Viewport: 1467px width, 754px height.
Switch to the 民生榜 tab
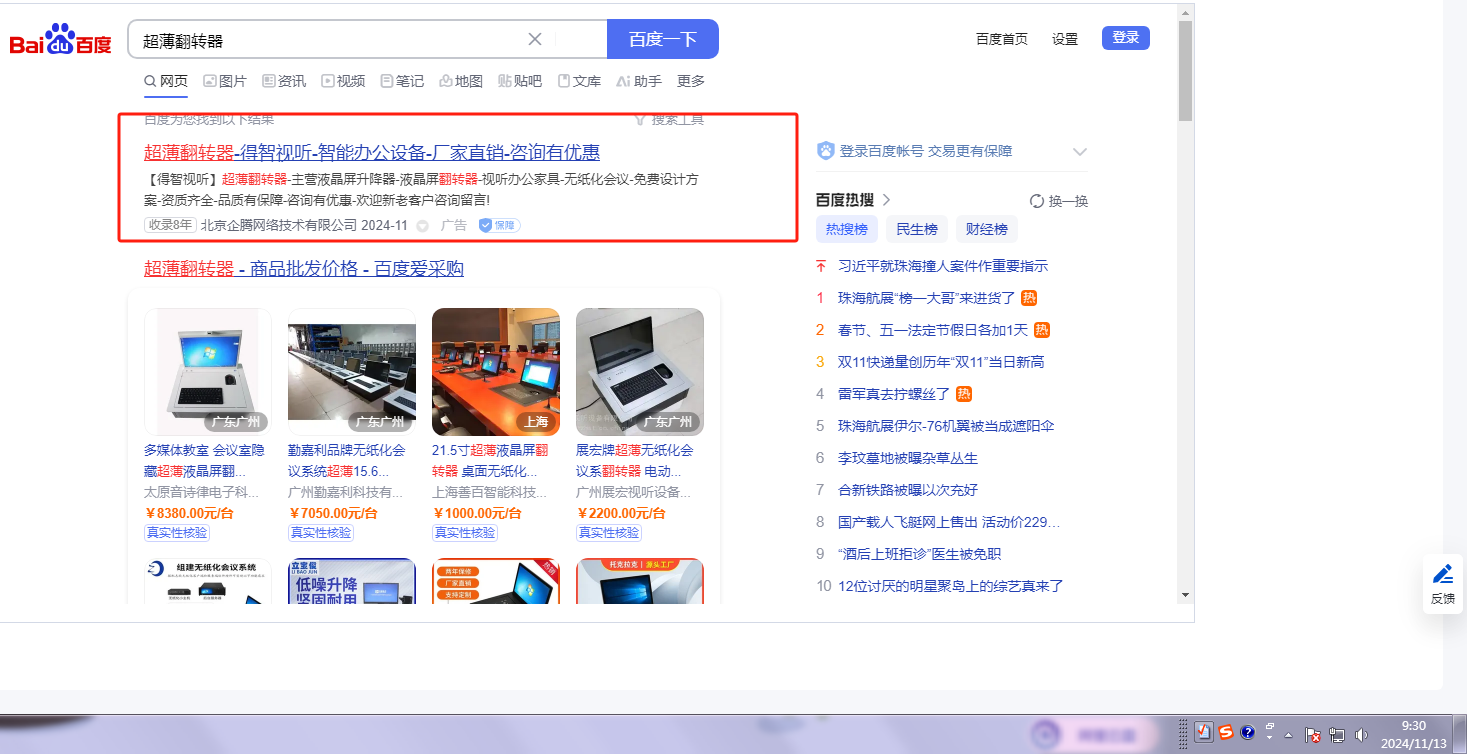pyautogui.click(x=917, y=229)
